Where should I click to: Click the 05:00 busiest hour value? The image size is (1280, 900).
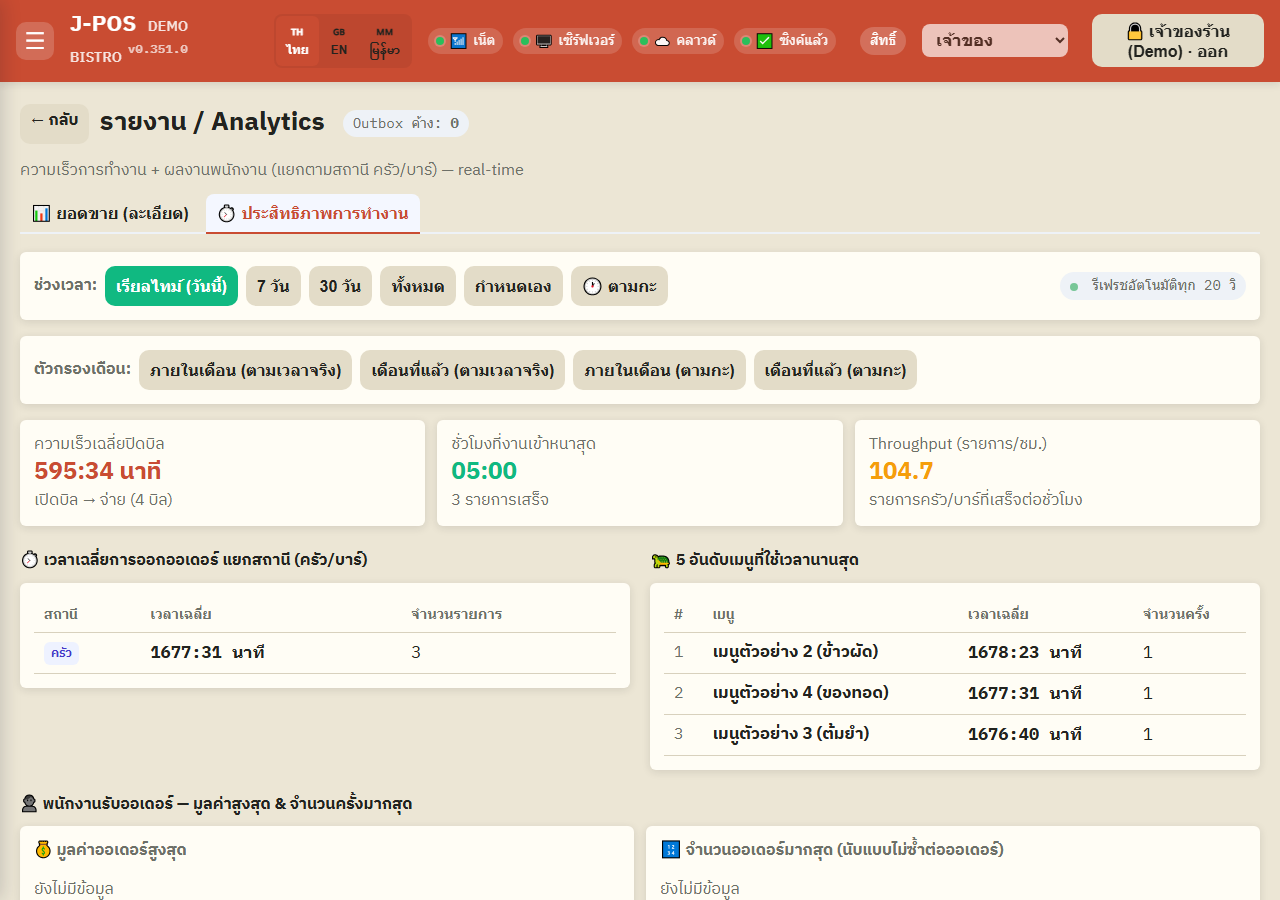pyautogui.click(x=484, y=471)
